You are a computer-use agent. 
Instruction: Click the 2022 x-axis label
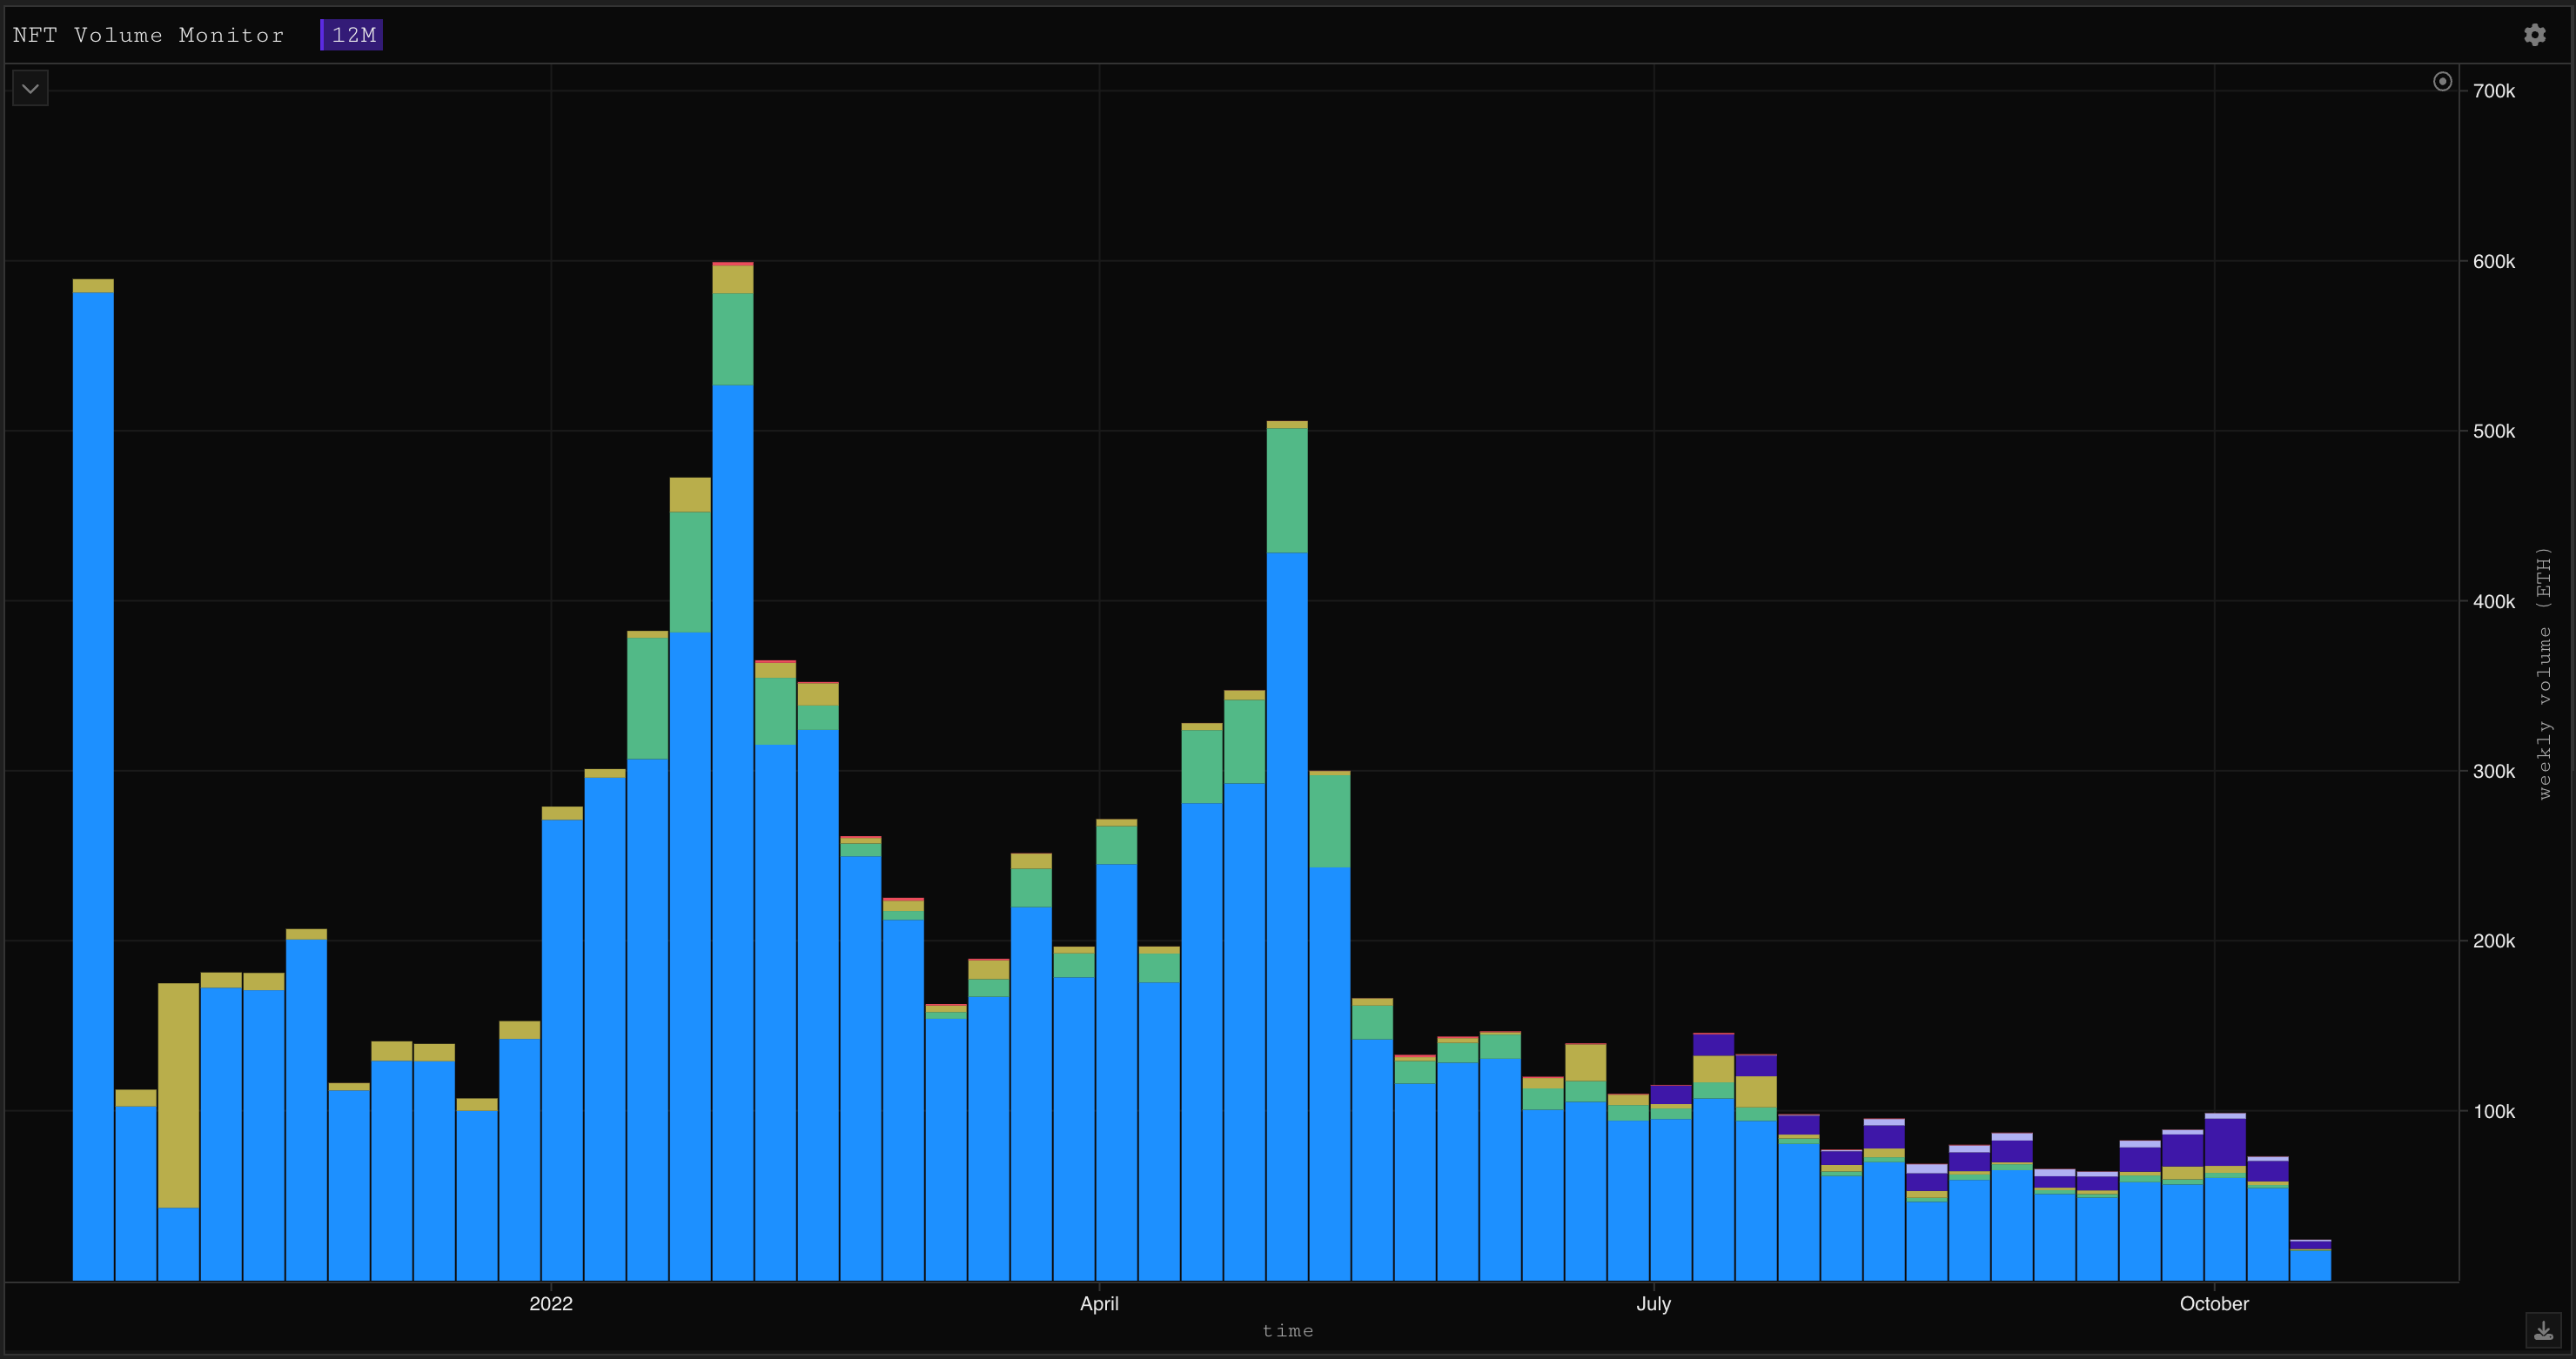pyautogui.click(x=551, y=1303)
